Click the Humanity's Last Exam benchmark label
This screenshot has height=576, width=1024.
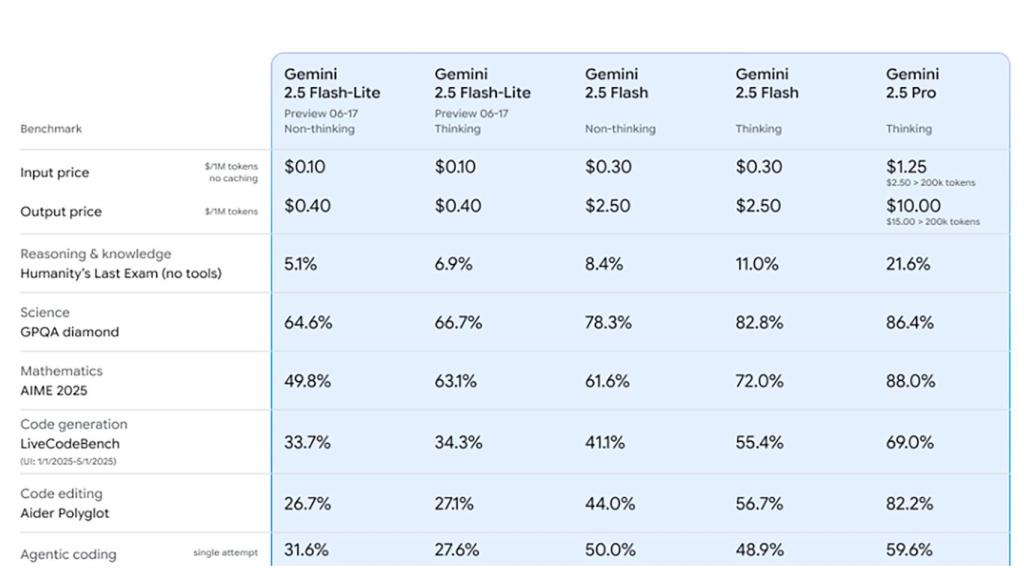coord(120,273)
